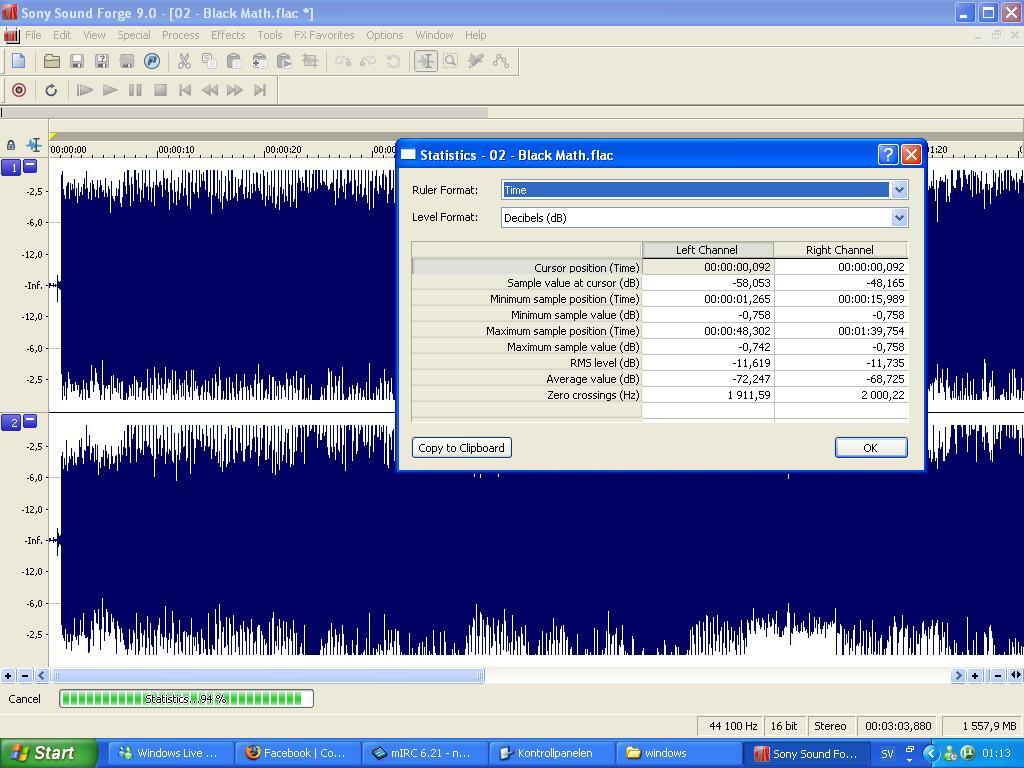
Task: Click the Record button in transport bar
Action: (19, 90)
